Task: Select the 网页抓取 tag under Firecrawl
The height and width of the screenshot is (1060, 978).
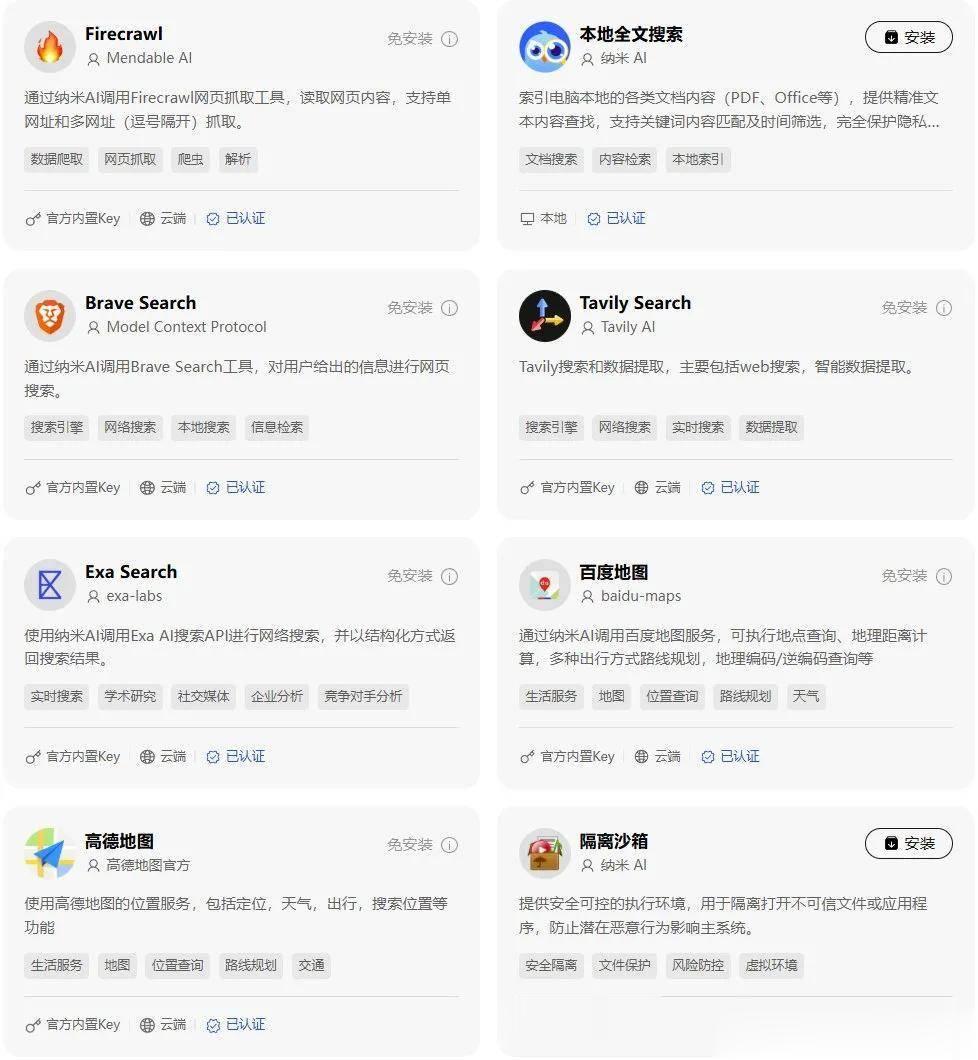Action: (130, 160)
